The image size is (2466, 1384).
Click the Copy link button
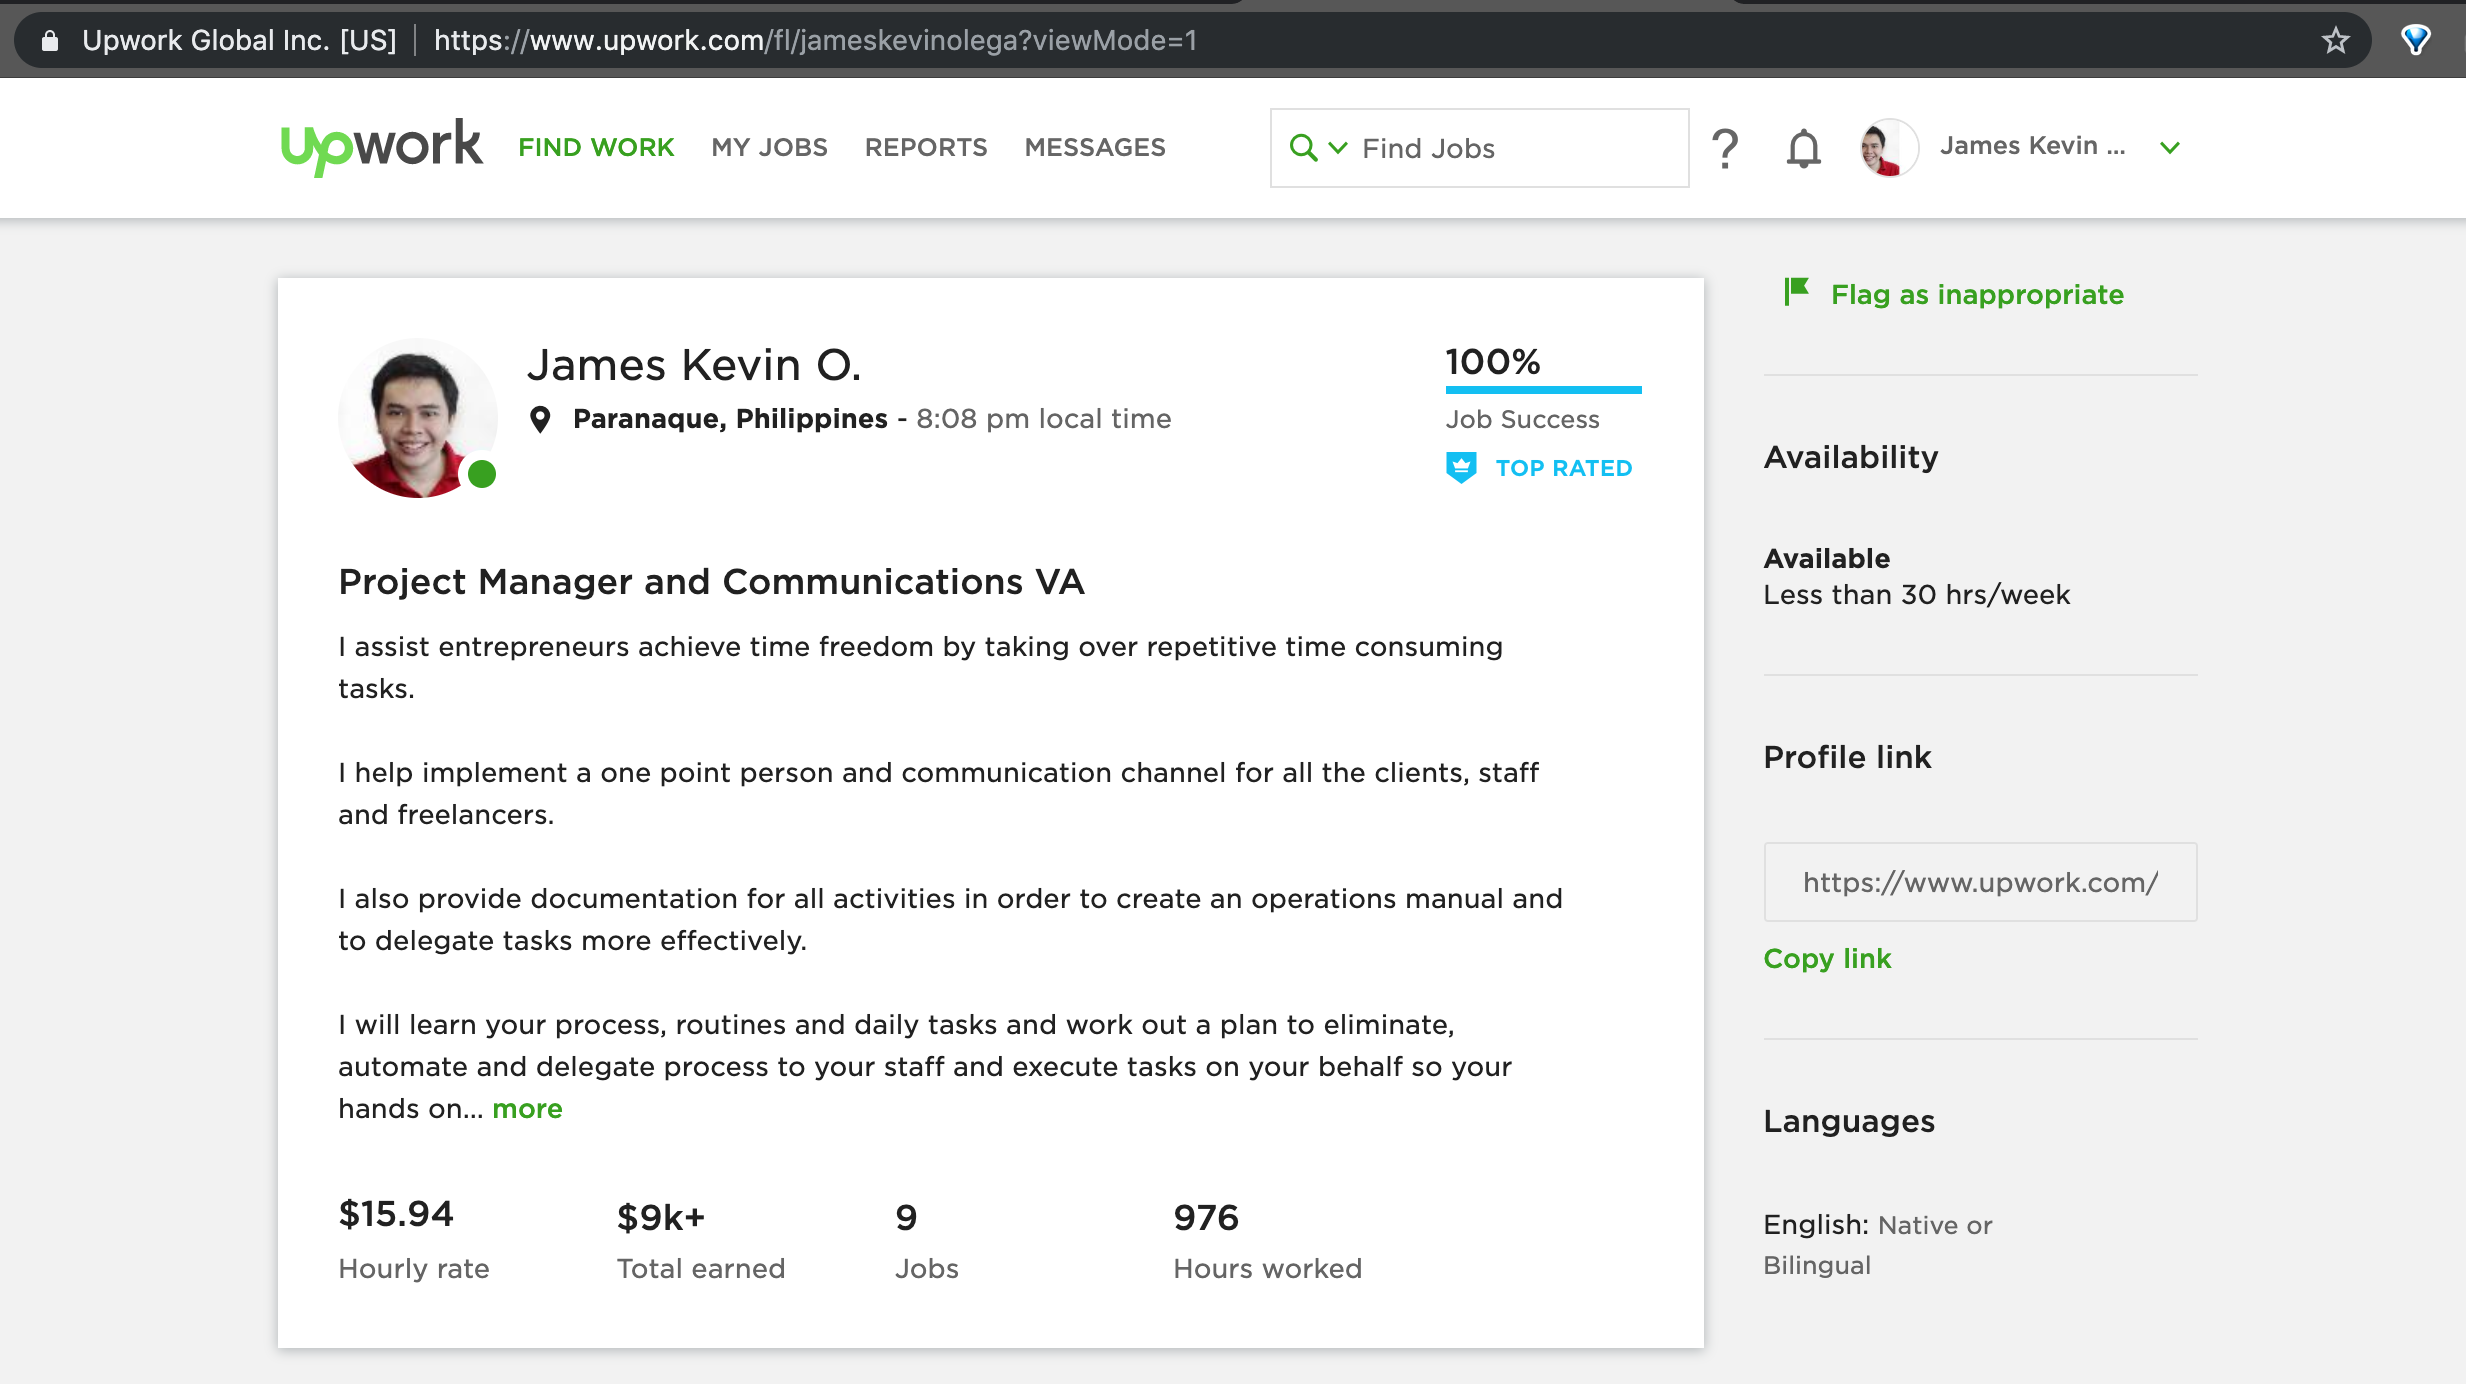[x=1827, y=958]
